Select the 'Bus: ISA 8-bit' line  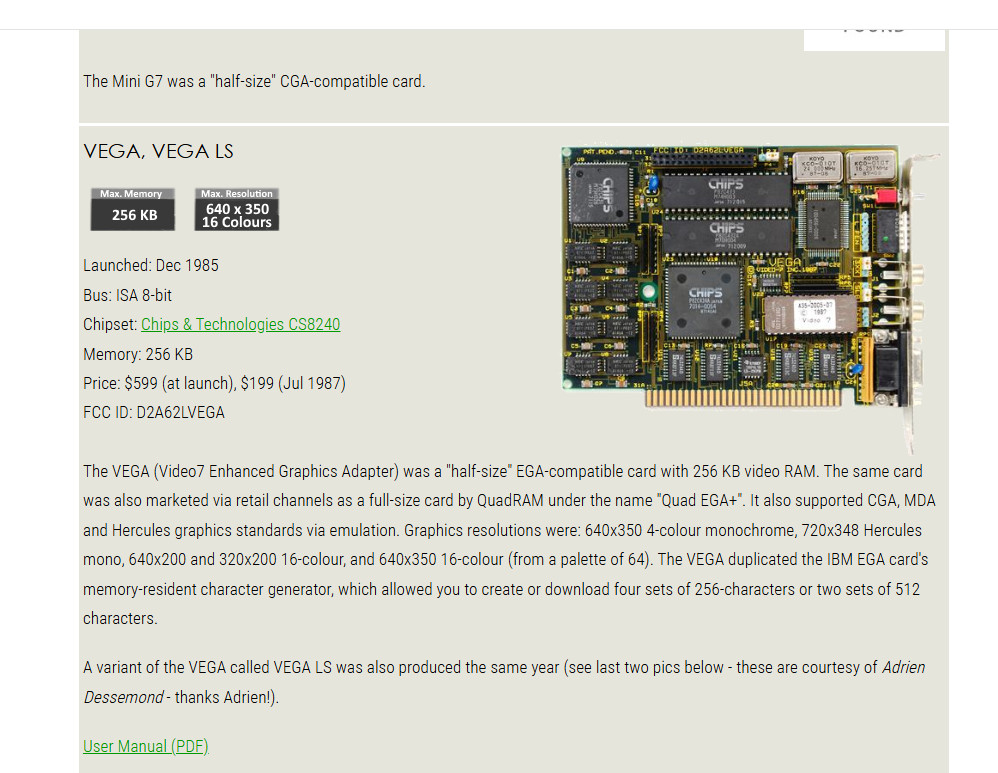(x=127, y=295)
